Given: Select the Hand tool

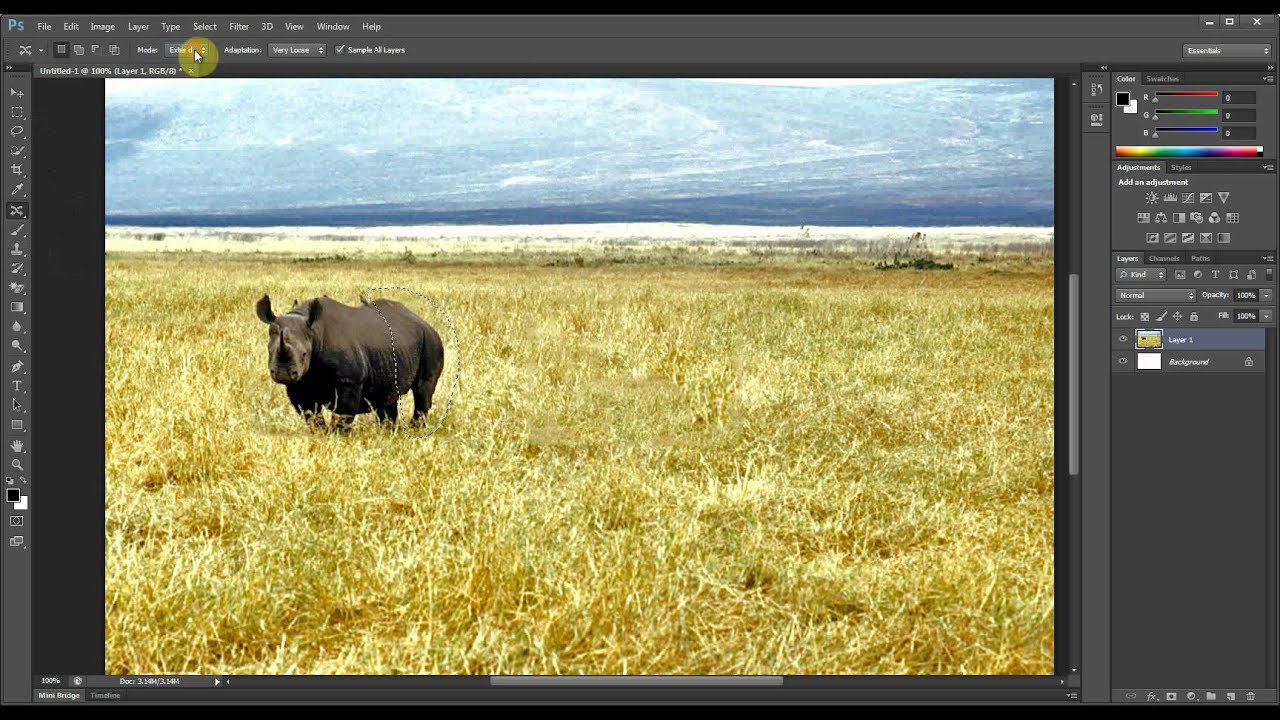Looking at the screenshot, I should [17, 446].
